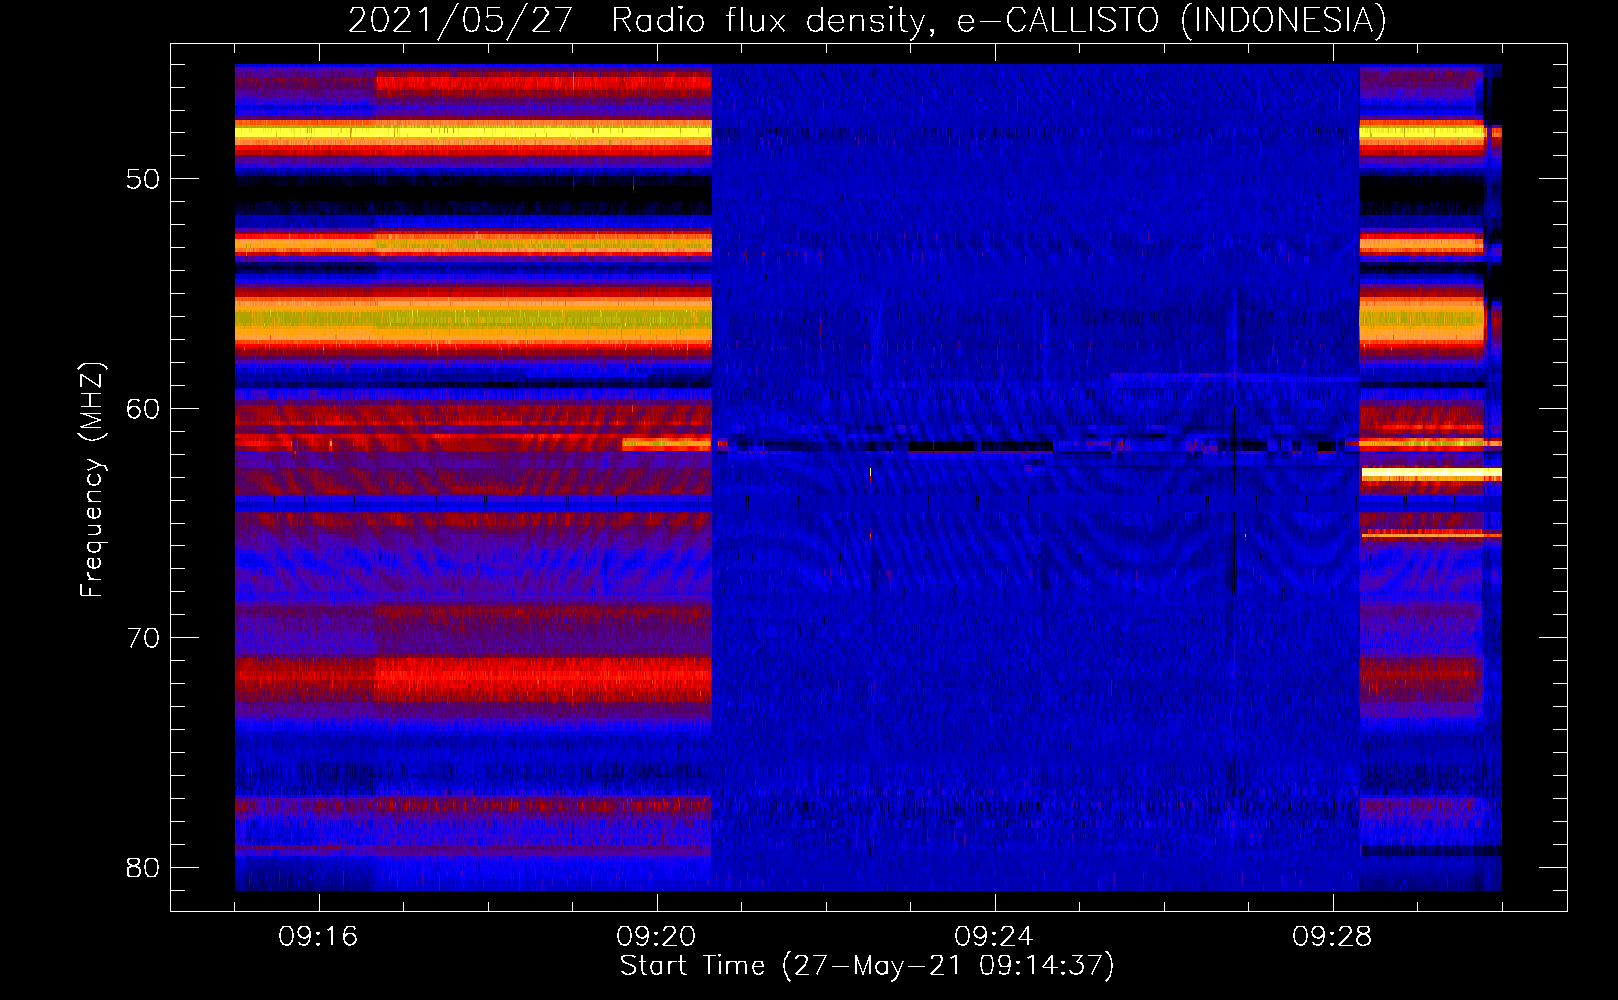Click the 'Start Time (27-May-21 09:14:37)' x-axis label
1618x1000 pixels.
click(867, 966)
